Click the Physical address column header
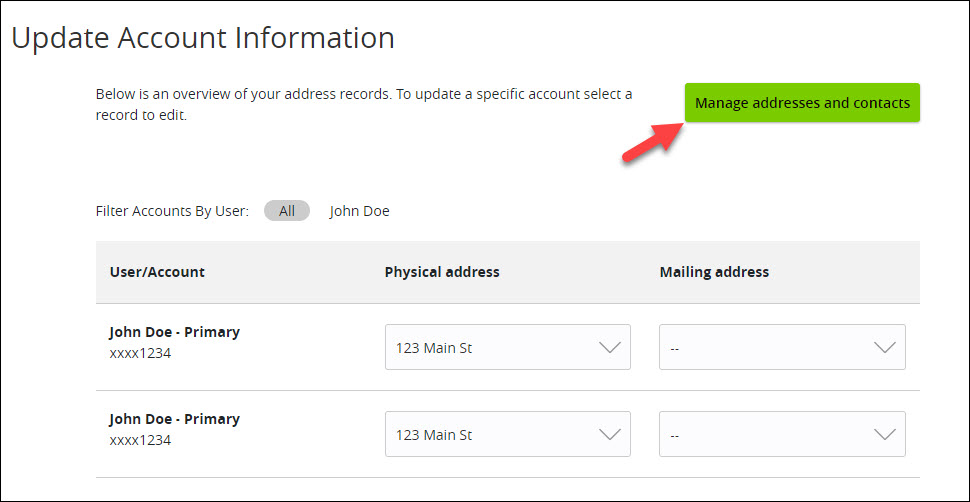Viewport: 970px width, 502px height. 442,272
